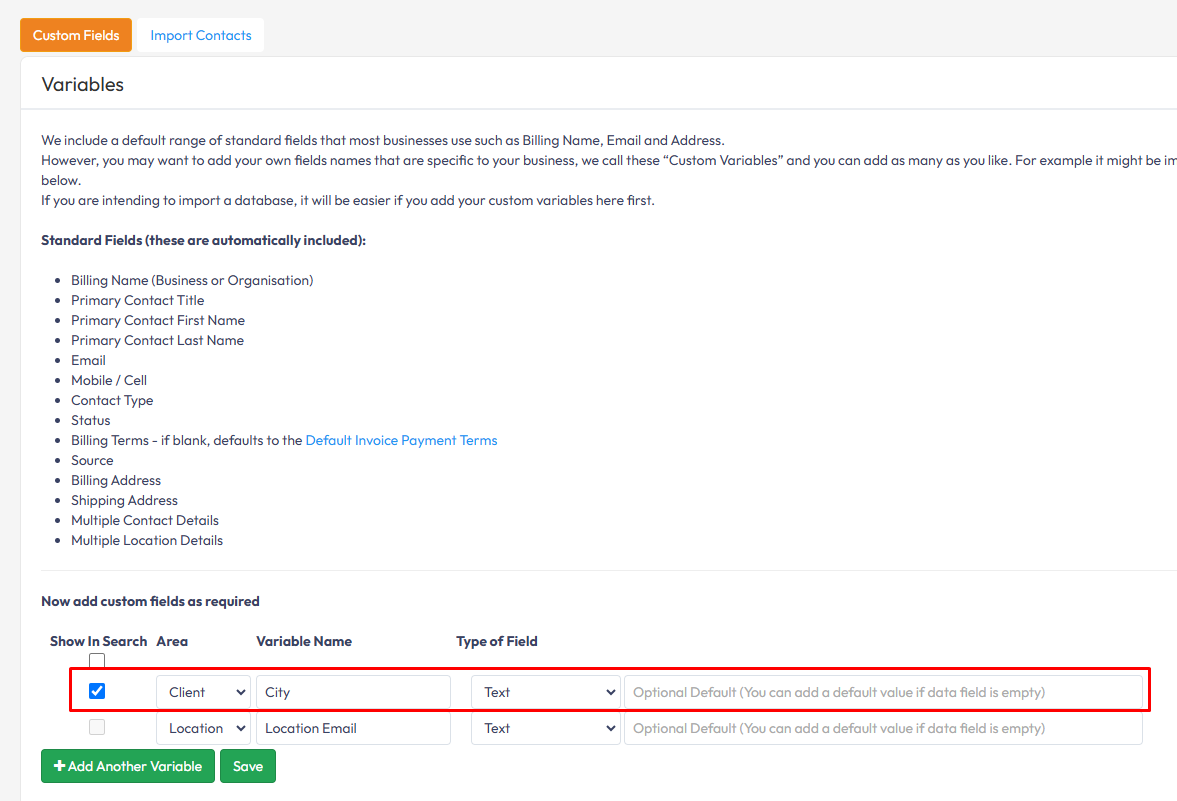This screenshot has width=1177, height=801.
Task: Select the Billing Name (Business or Organisation) item
Action: [192, 281]
